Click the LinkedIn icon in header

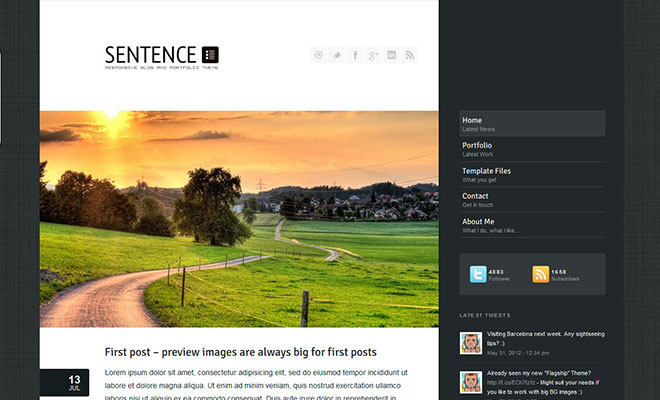(x=391, y=55)
